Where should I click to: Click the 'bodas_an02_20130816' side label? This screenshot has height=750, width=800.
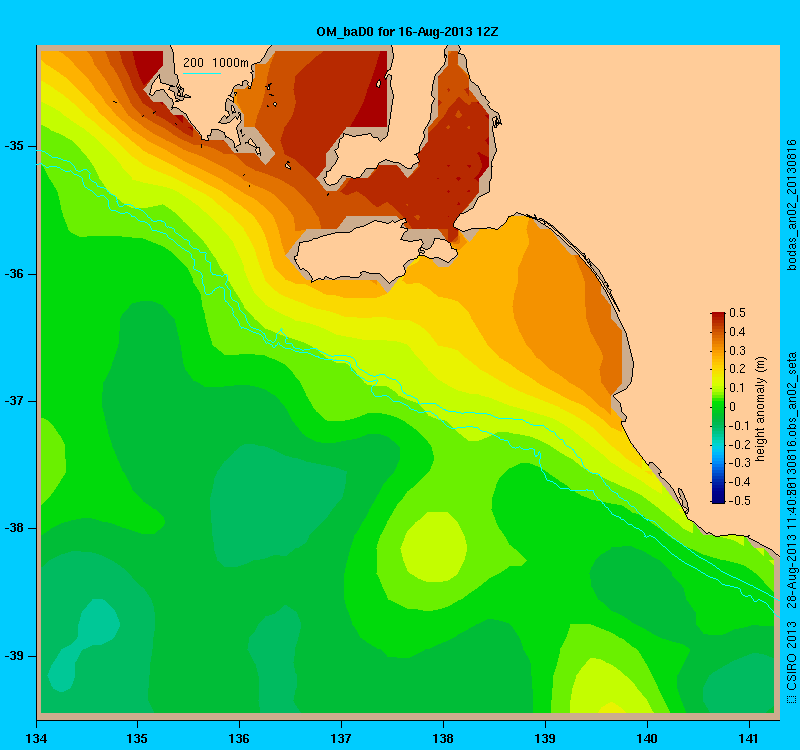coord(791,205)
